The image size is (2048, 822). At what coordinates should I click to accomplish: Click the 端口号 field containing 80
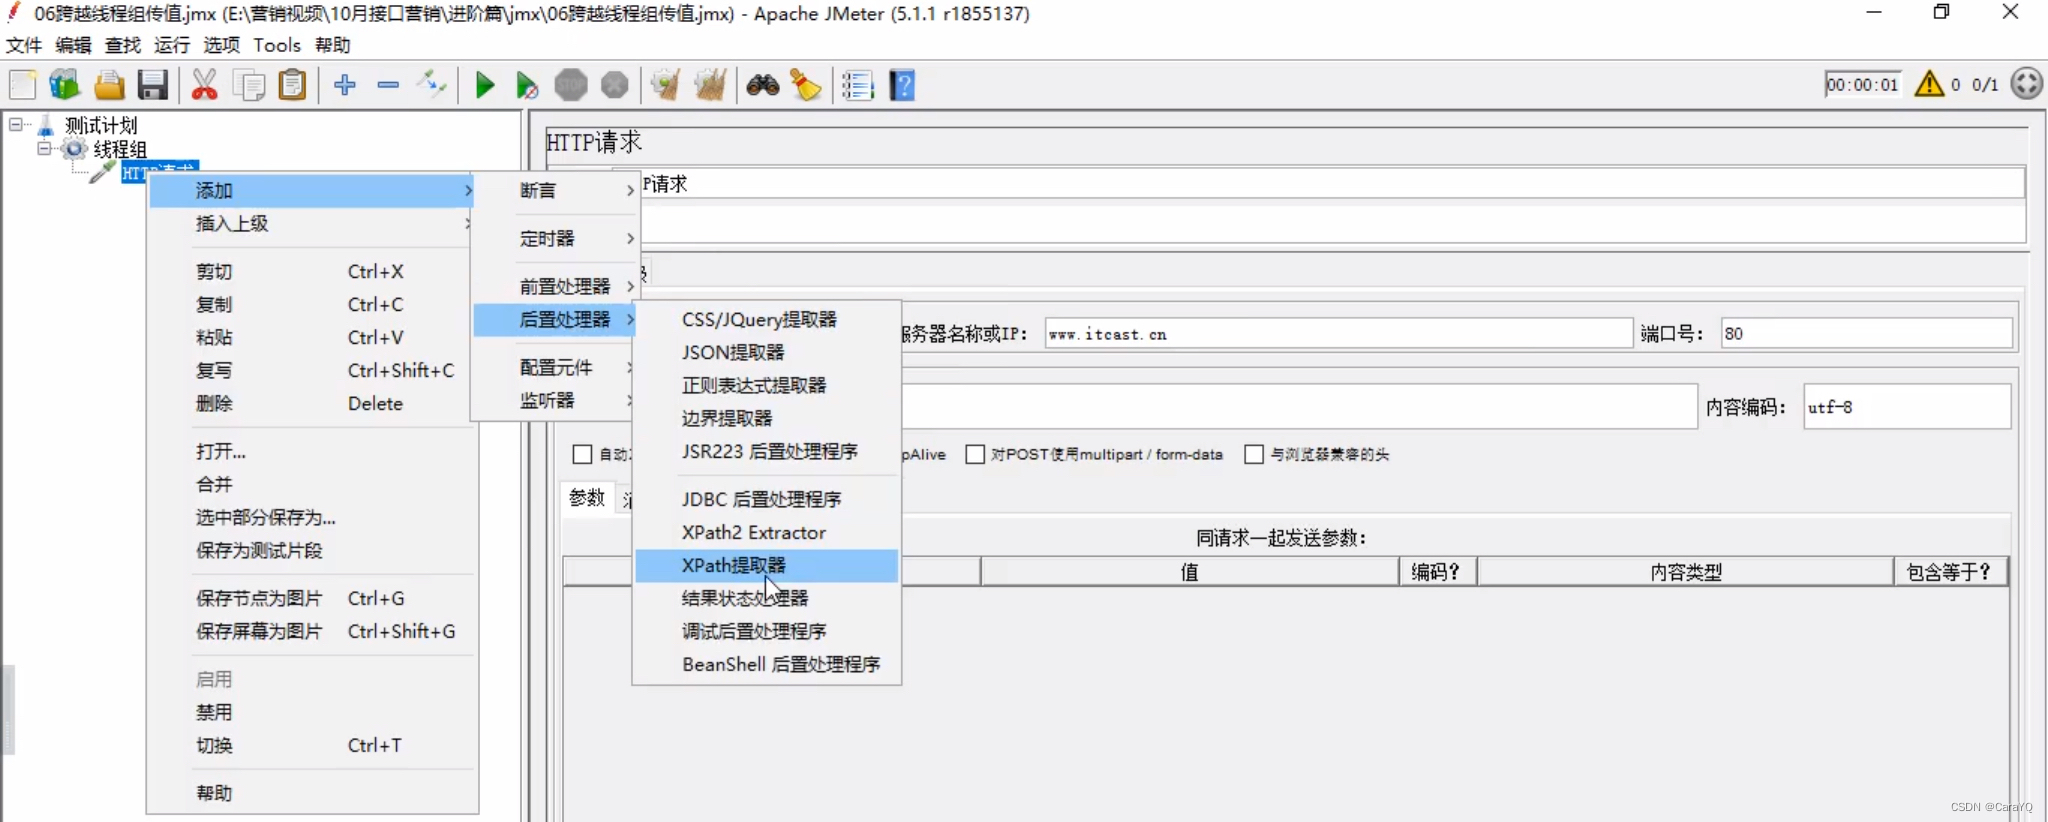pos(1866,334)
